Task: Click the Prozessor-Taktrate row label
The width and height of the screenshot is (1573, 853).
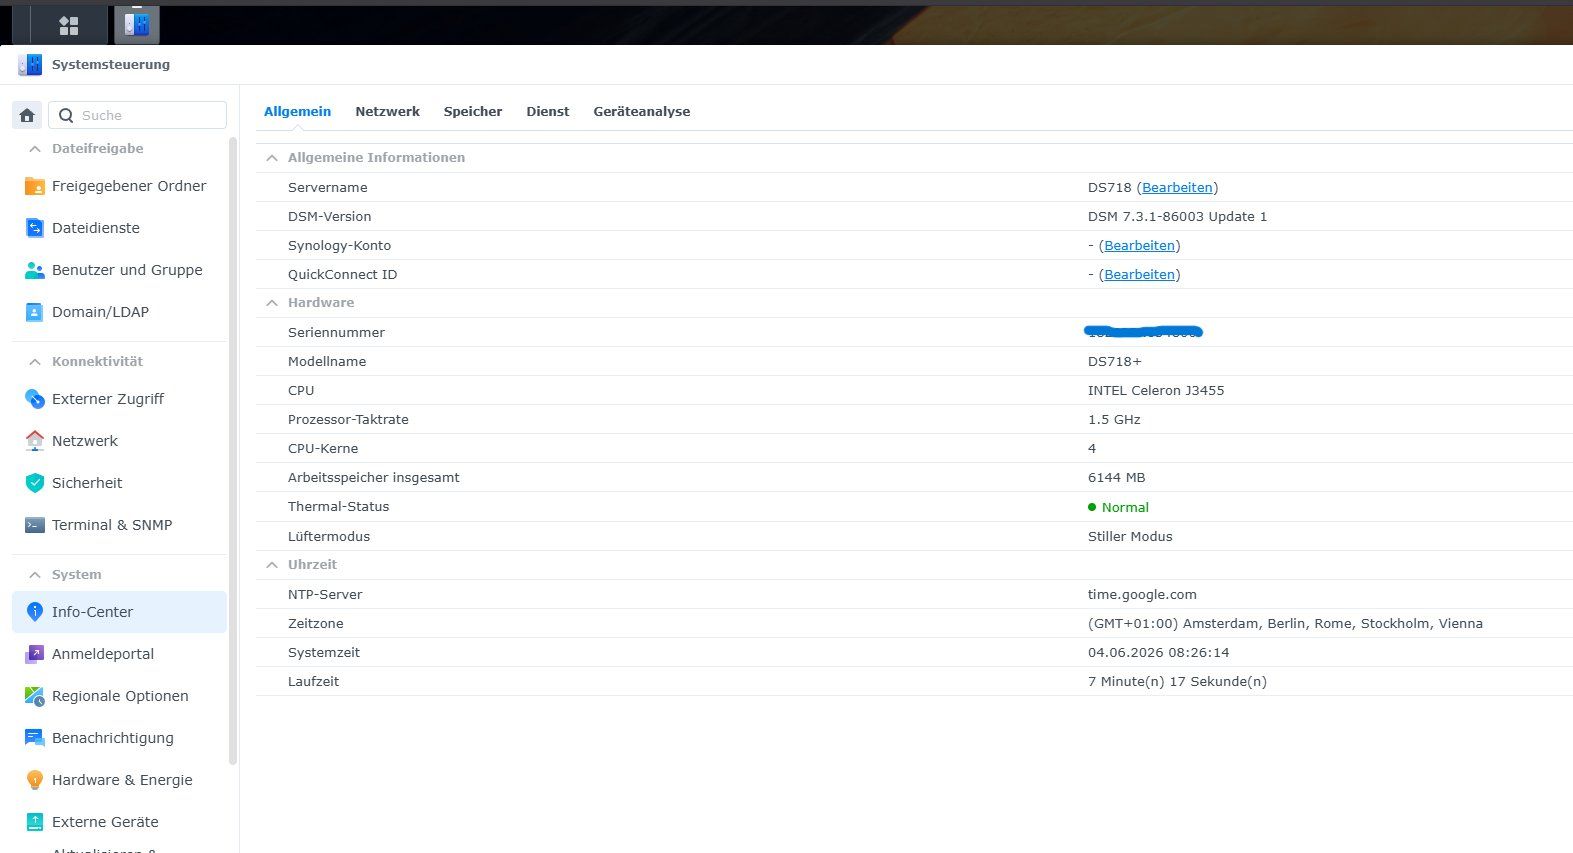Action: [348, 420]
